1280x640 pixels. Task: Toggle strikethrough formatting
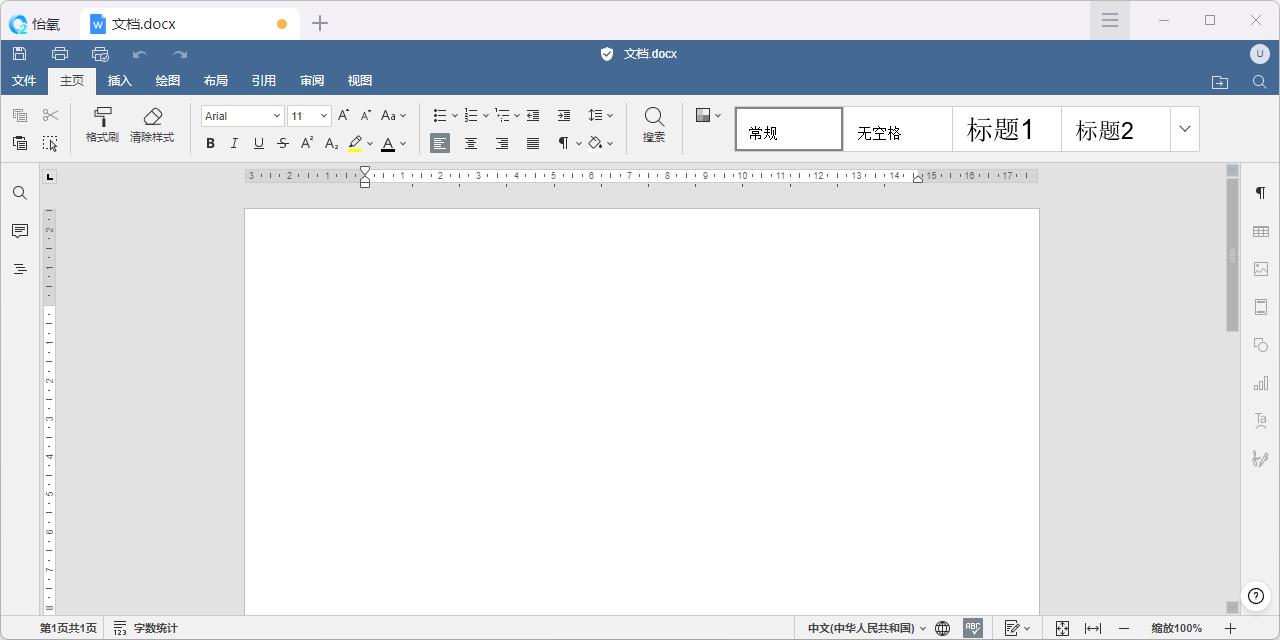click(283, 143)
